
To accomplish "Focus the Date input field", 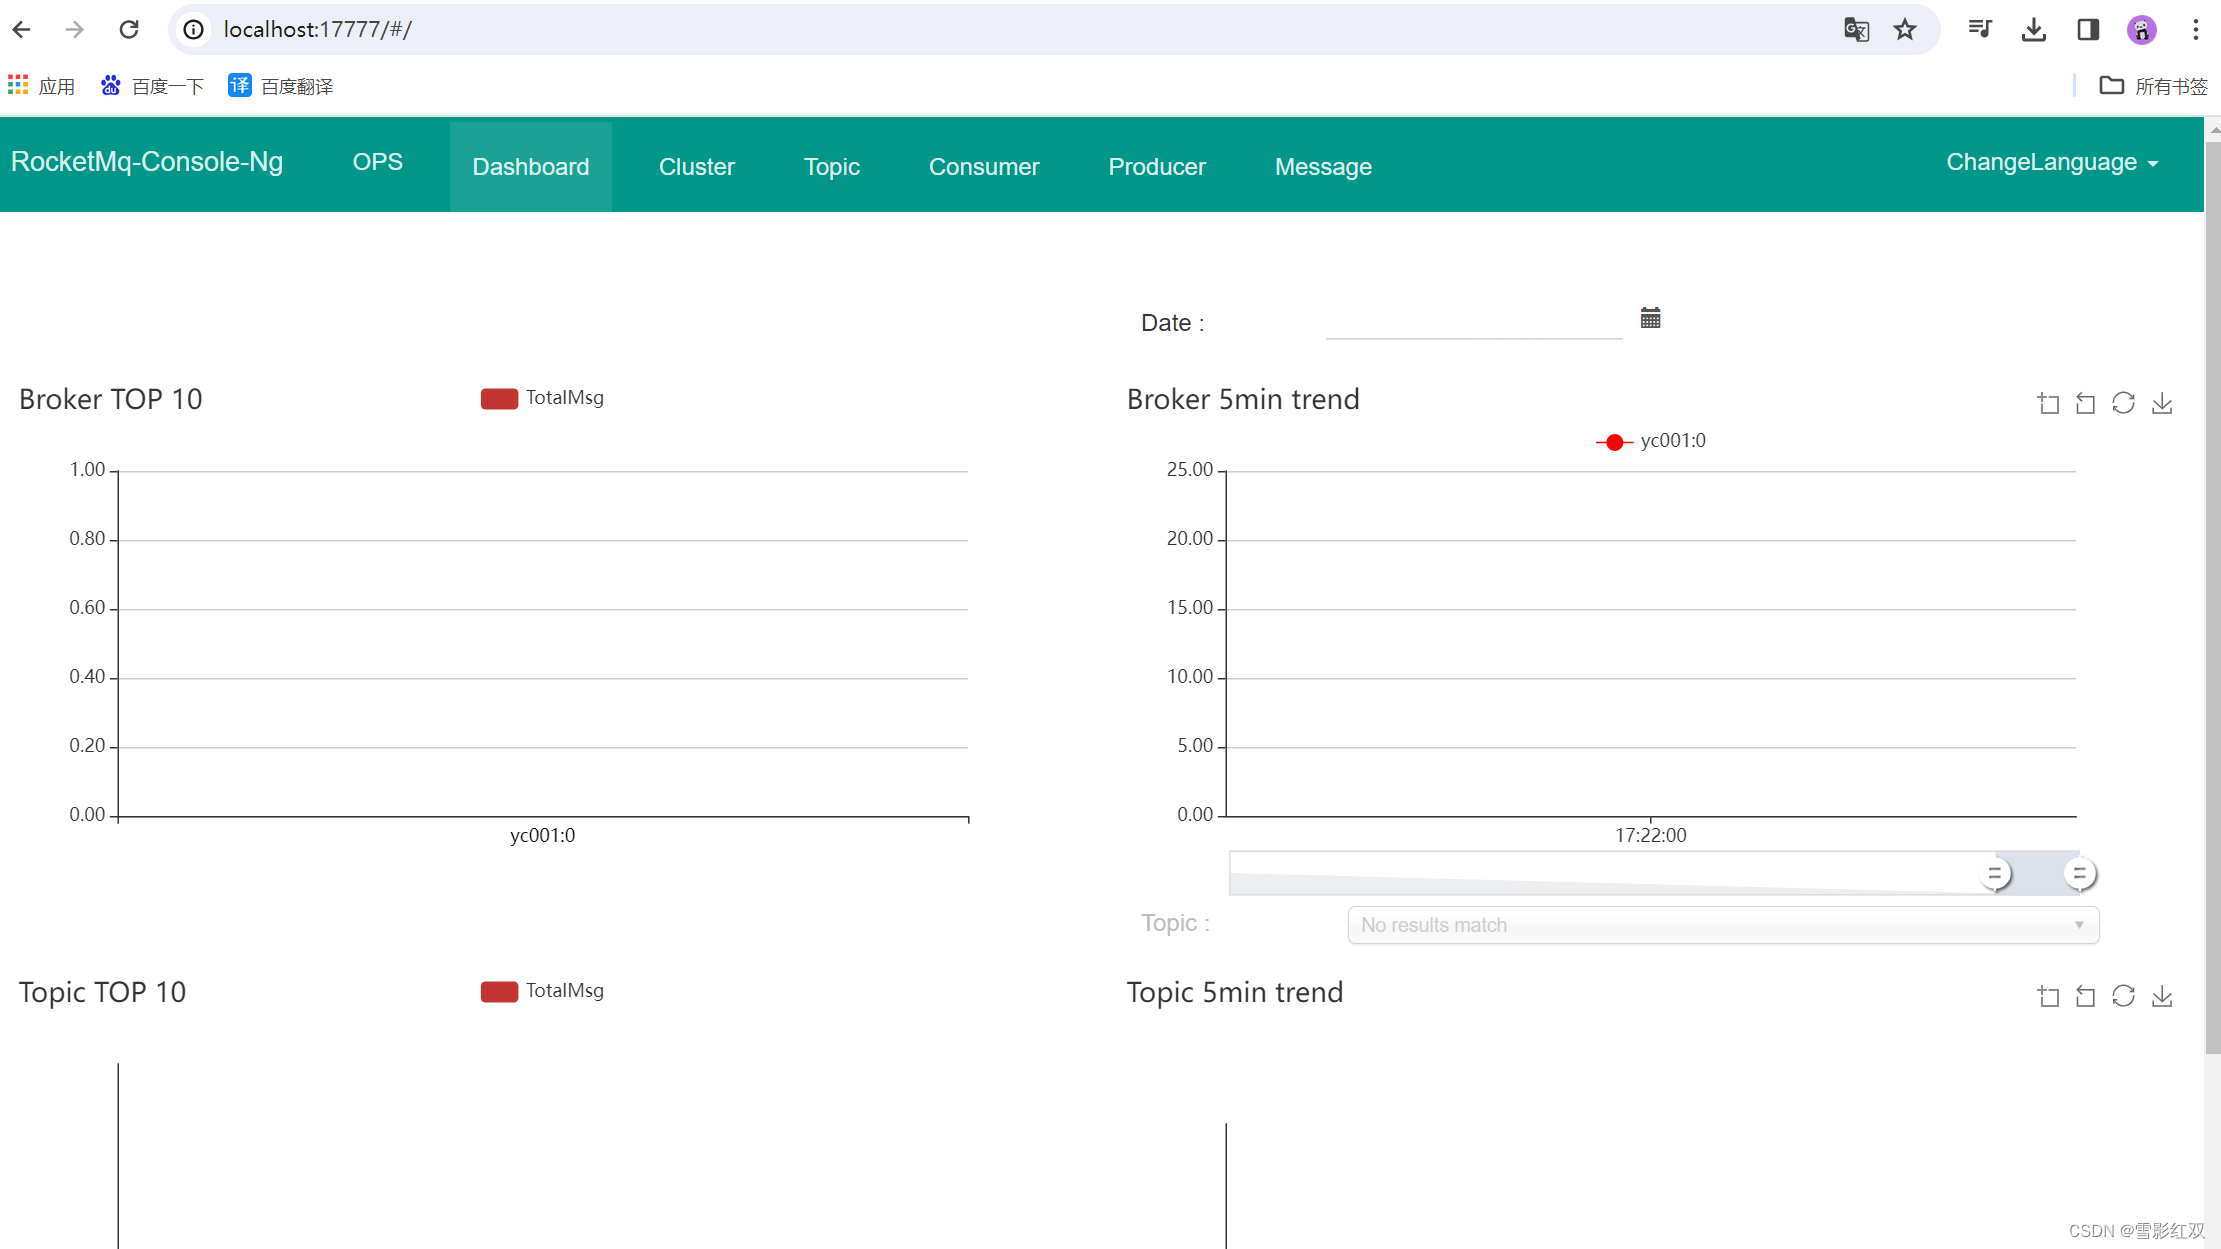I will pyautogui.click(x=1473, y=323).
